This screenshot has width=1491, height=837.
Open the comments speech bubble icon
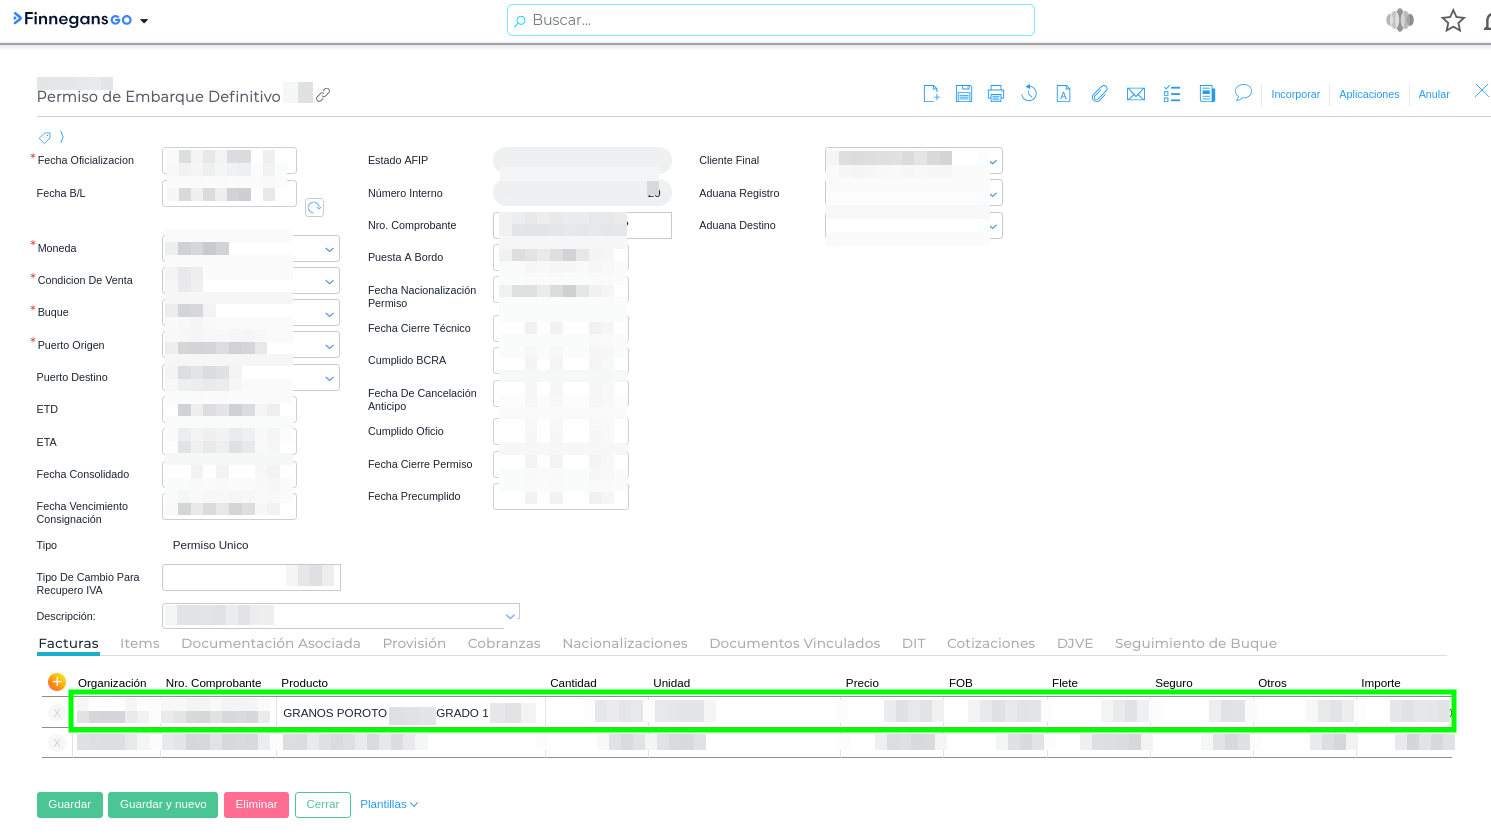(1243, 93)
